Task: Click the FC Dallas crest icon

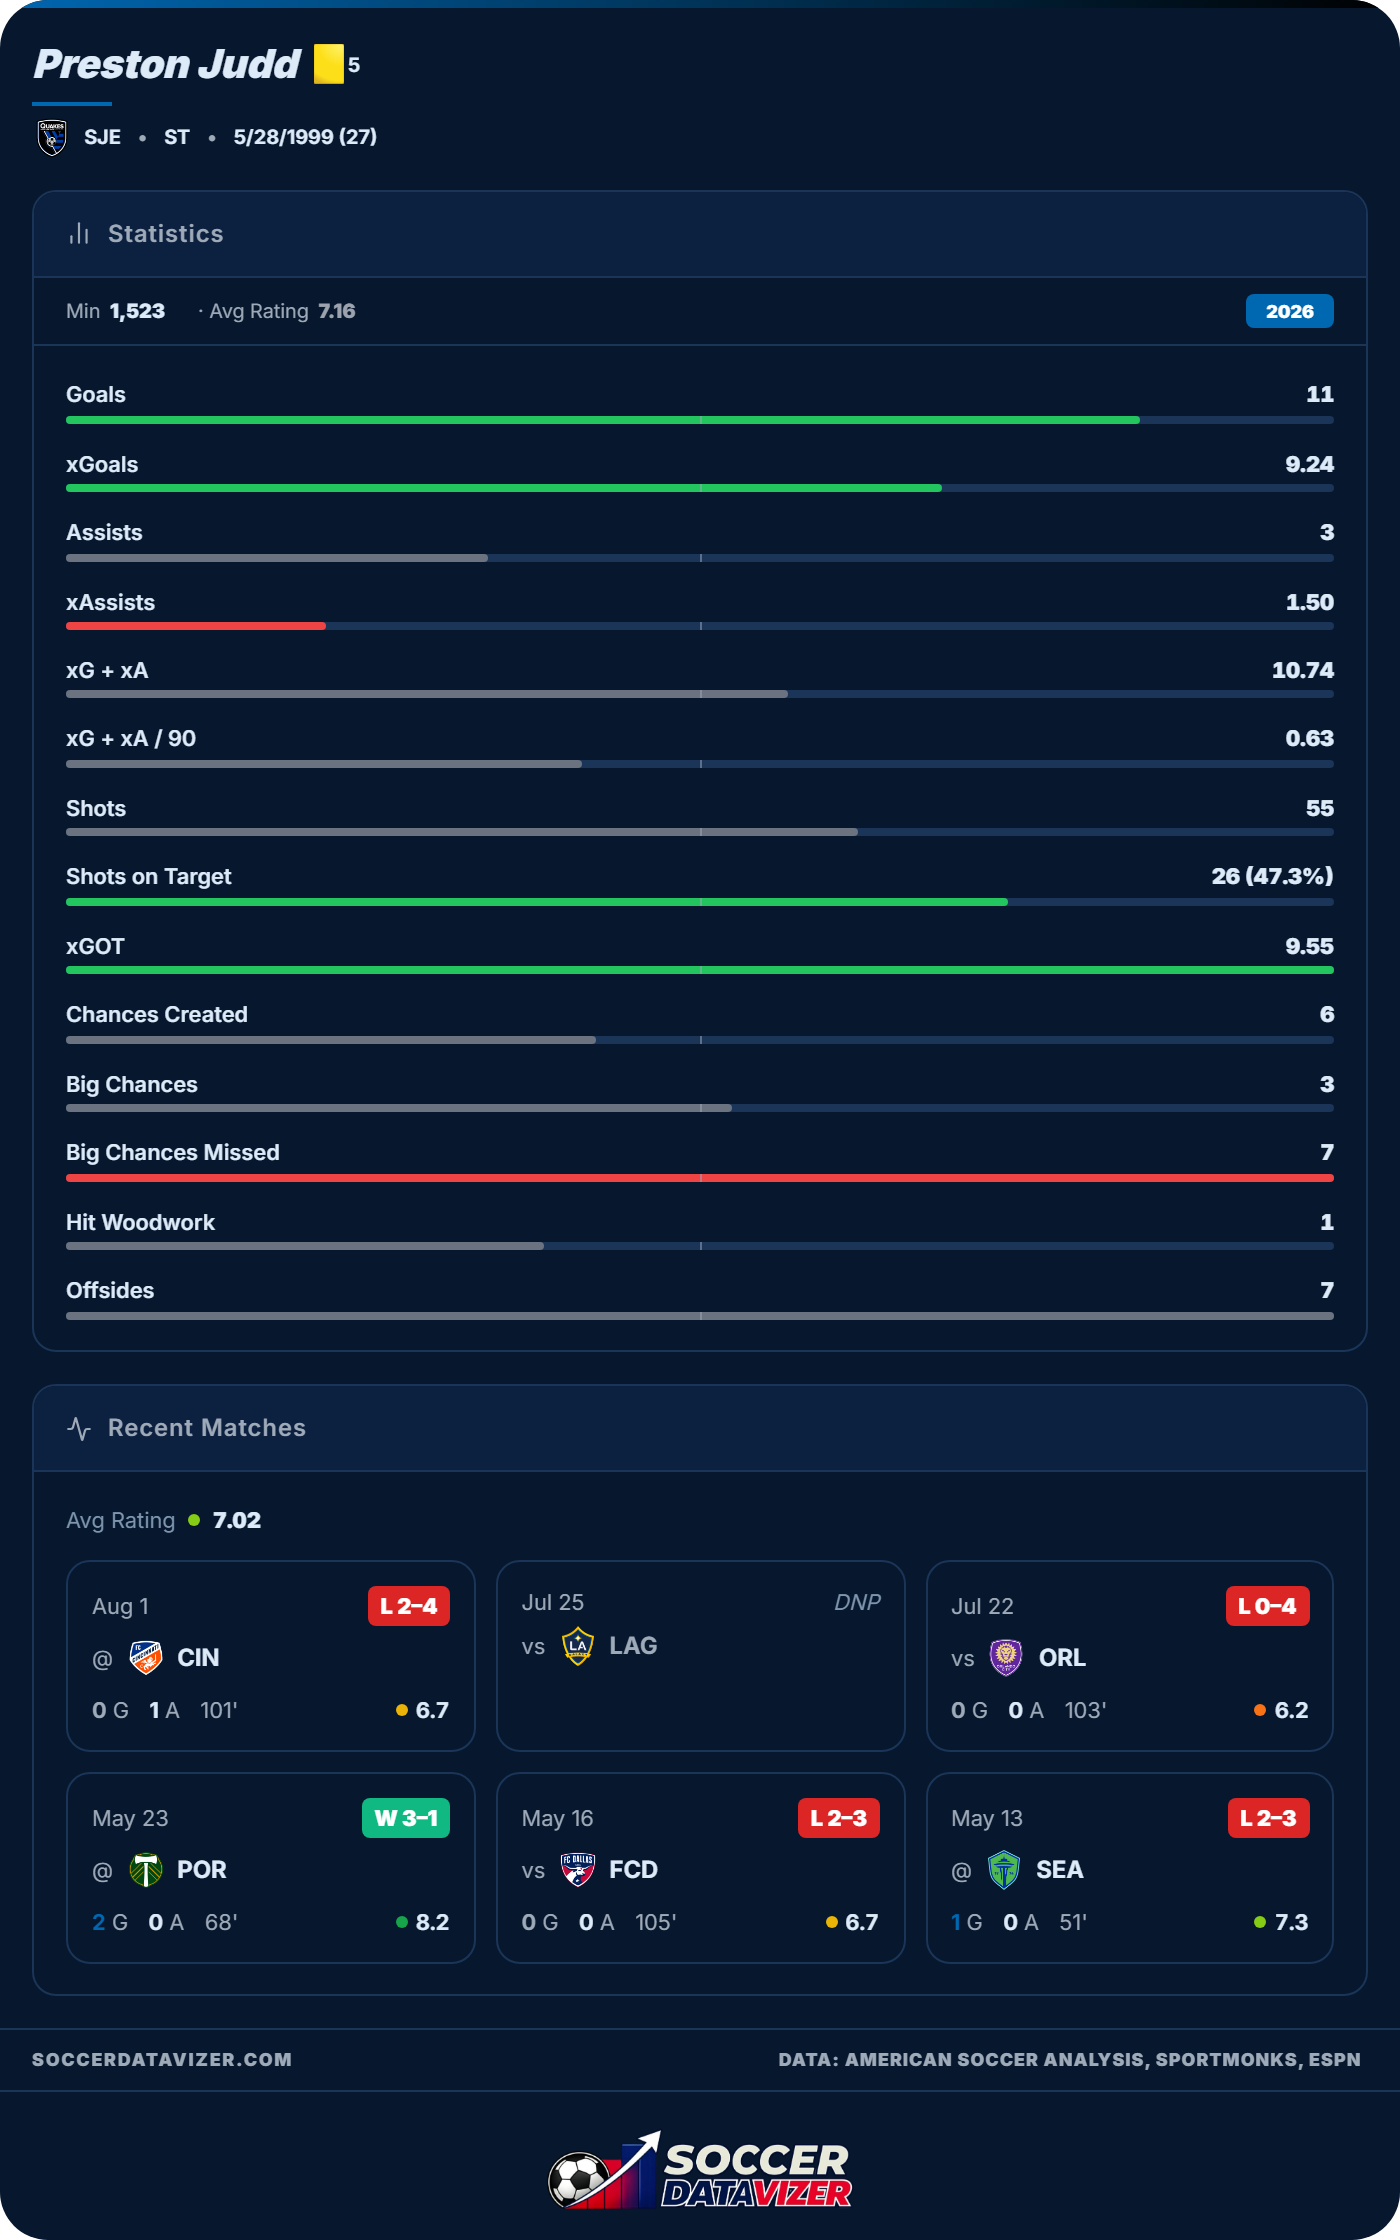Action: pyautogui.click(x=578, y=1870)
